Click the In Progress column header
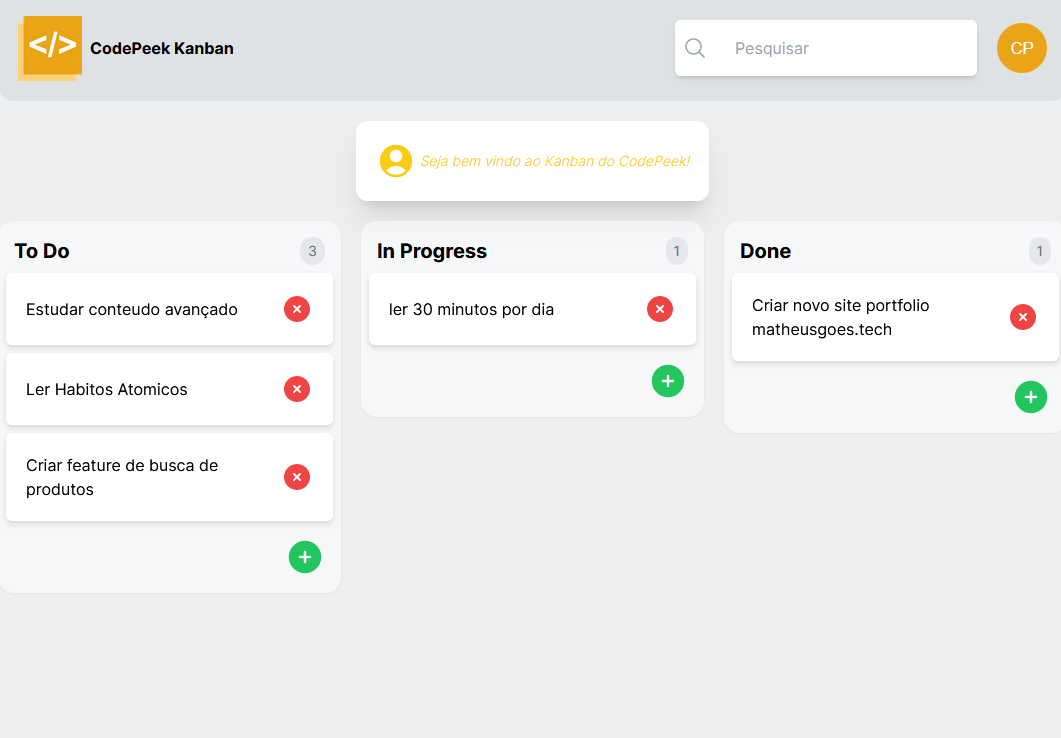Image resolution: width=1061 pixels, height=738 pixels. [x=432, y=251]
